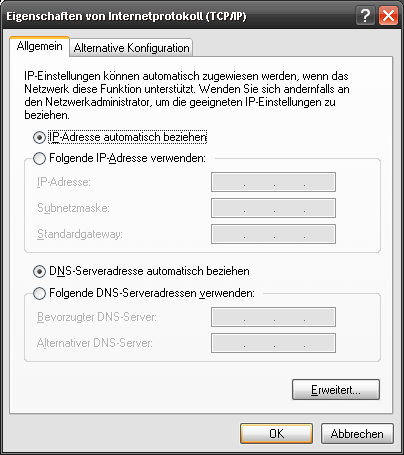Viewport: 404px width, 455px height.
Task: Select DNS-Serveradresse automatisch beziehen option
Action: tap(39, 271)
